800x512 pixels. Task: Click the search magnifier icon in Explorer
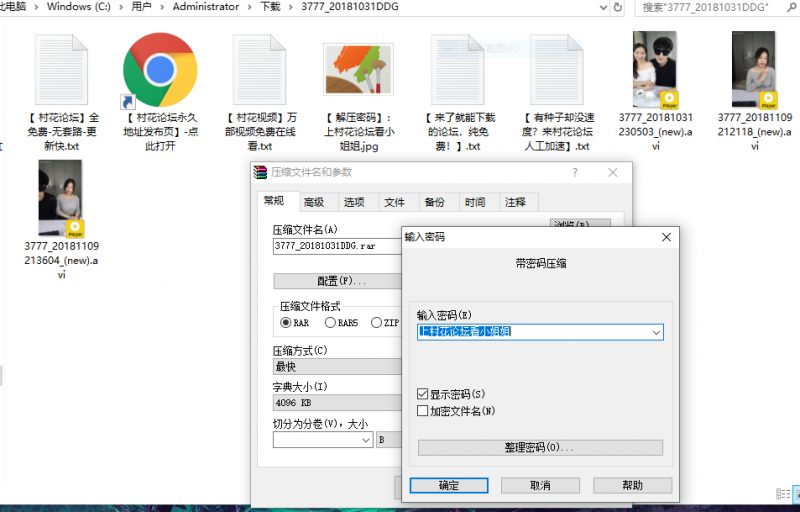coord(792,7)
